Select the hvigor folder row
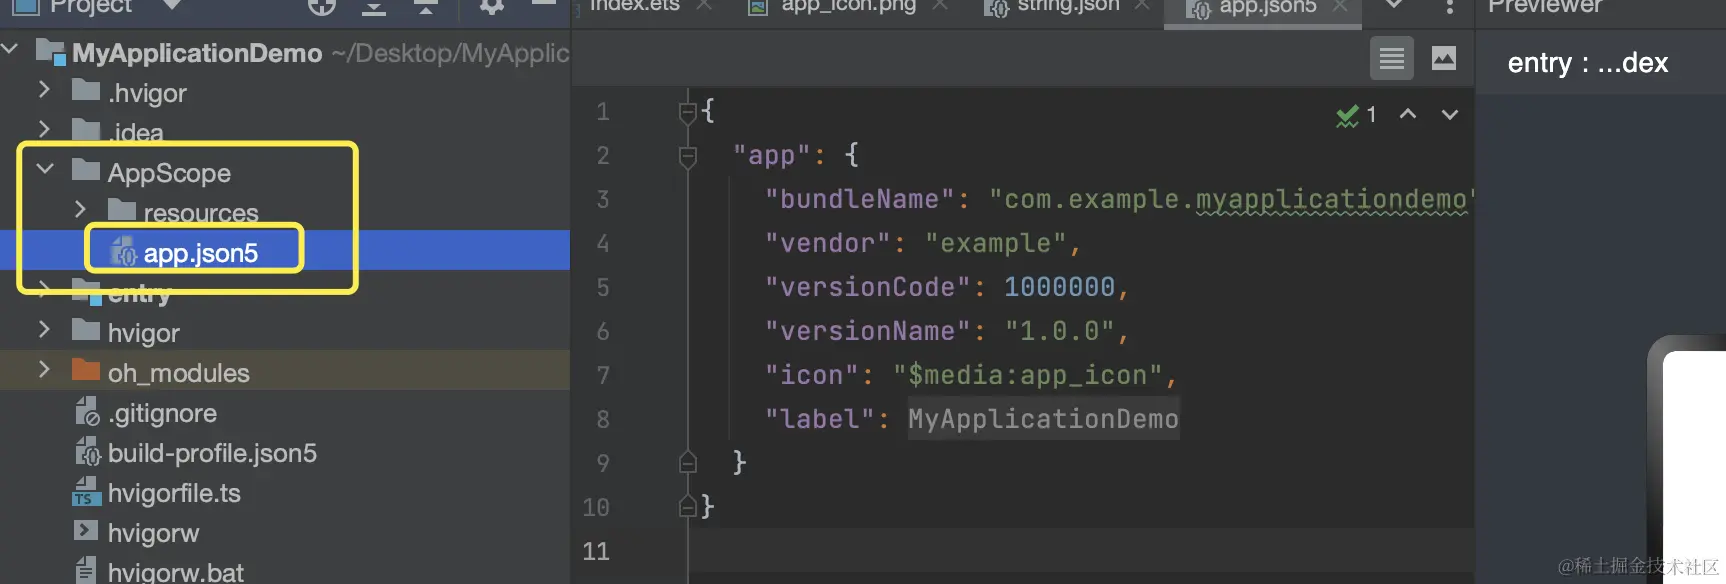 [285, 332]
